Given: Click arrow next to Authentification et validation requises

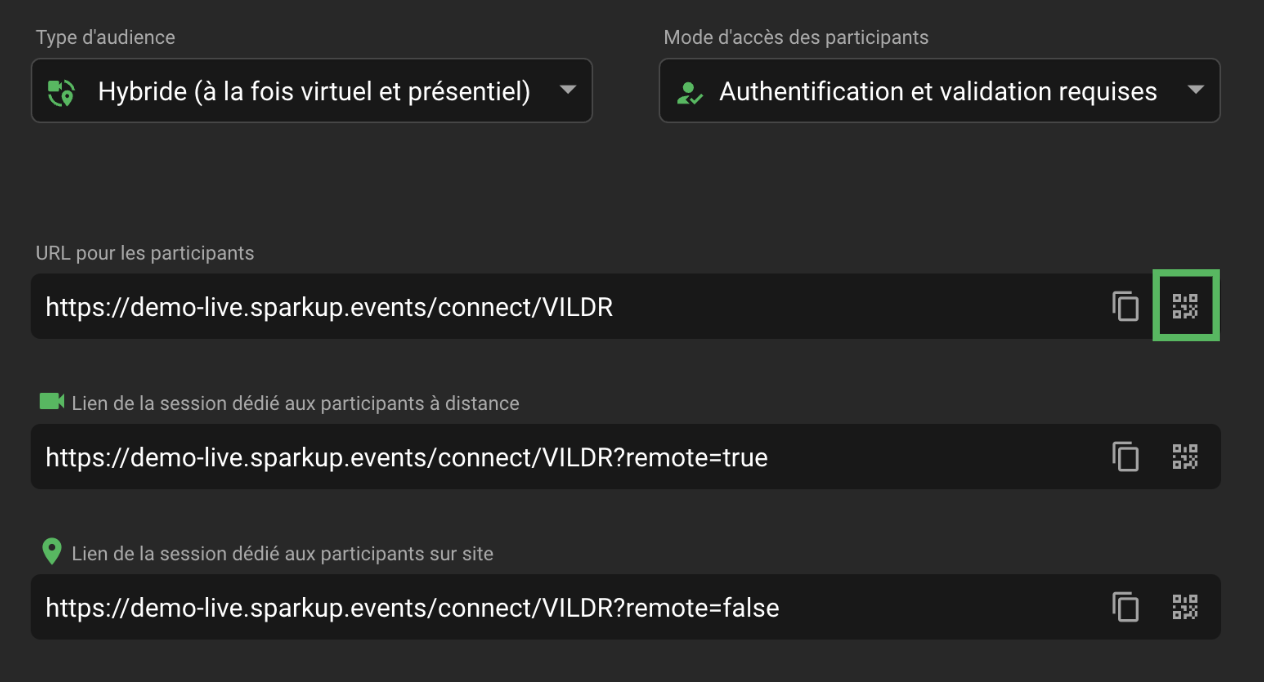Looking at the screenshot, I should point(1195,90).
